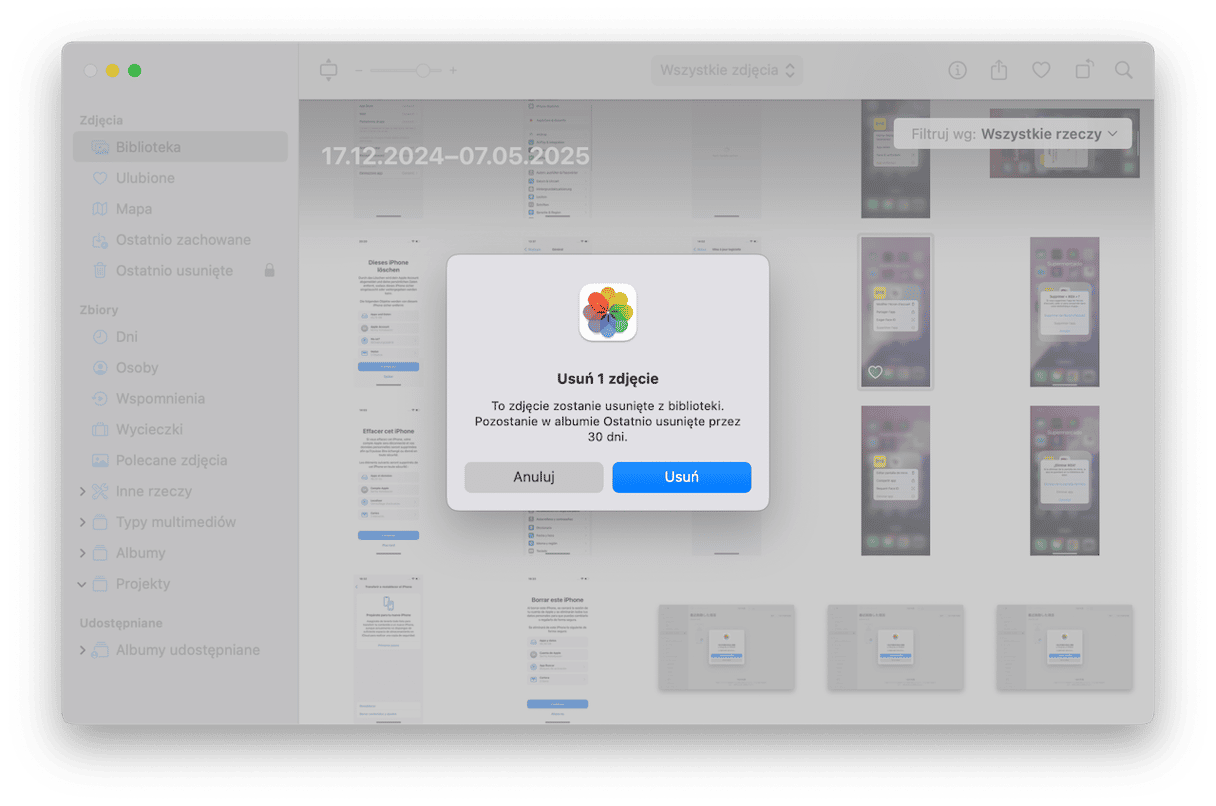
Task: Open Wspomnienia via its sidebar icon
Action: 100,399
